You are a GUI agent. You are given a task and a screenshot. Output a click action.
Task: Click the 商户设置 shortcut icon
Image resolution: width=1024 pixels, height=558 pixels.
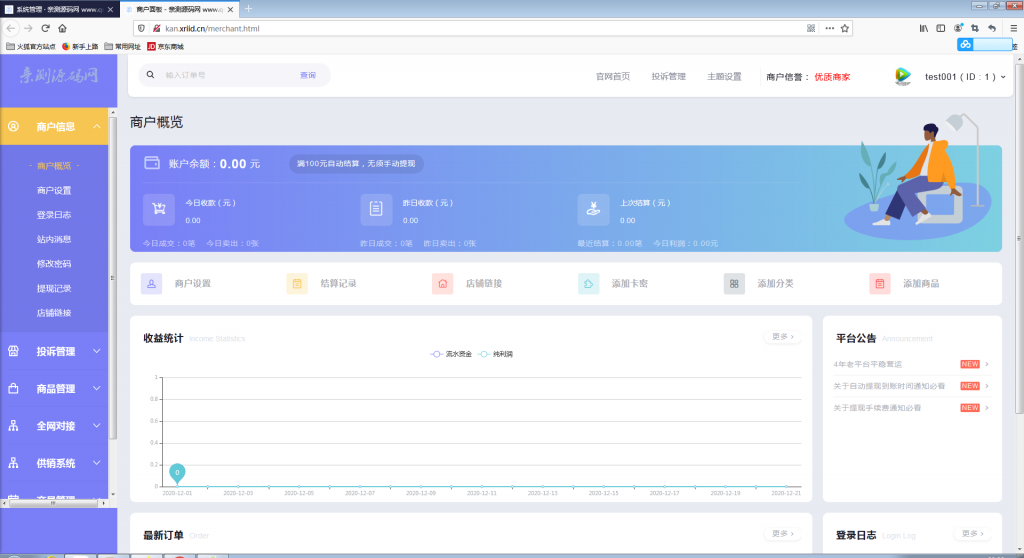click(152, 284)
